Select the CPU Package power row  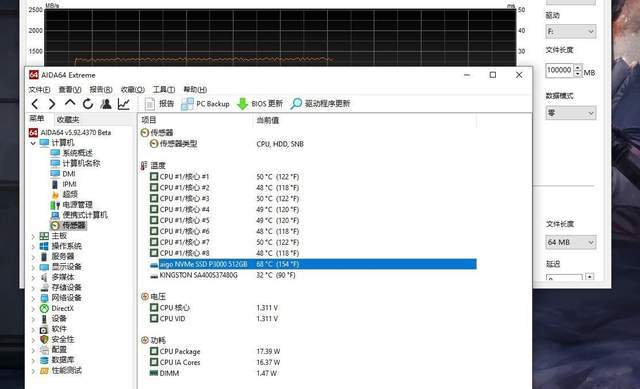(313, 351)
